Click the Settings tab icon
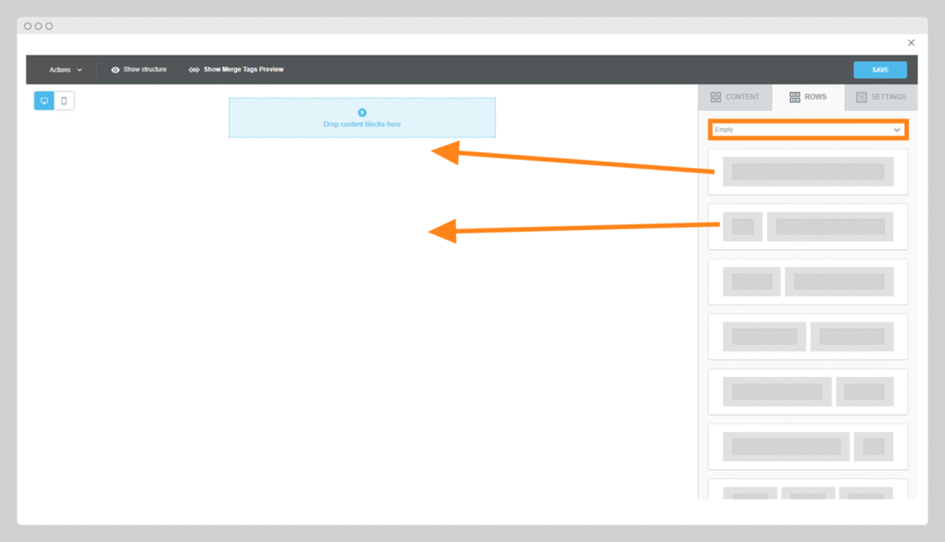Image resolution: width=945 pixels, height=542 pixels. [x=862, y=97]
